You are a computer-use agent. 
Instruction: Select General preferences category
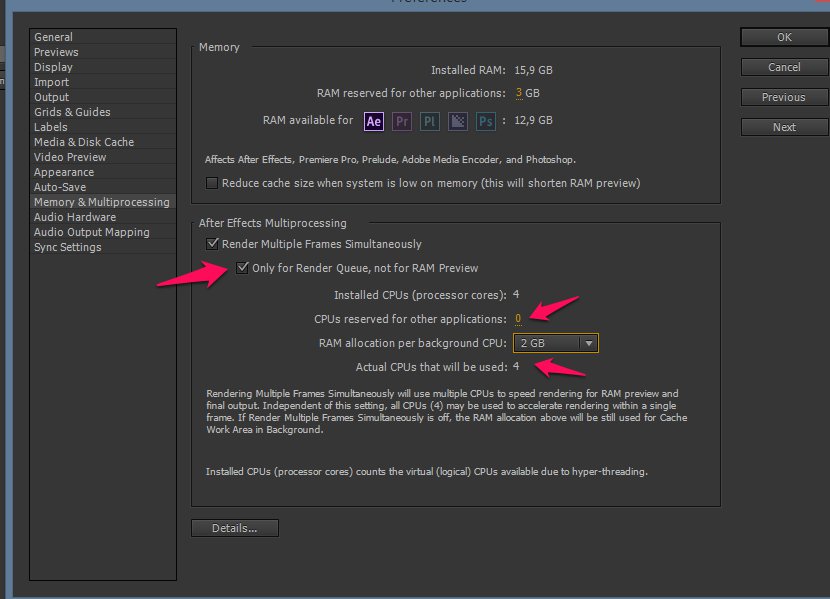tap(53, 37)
